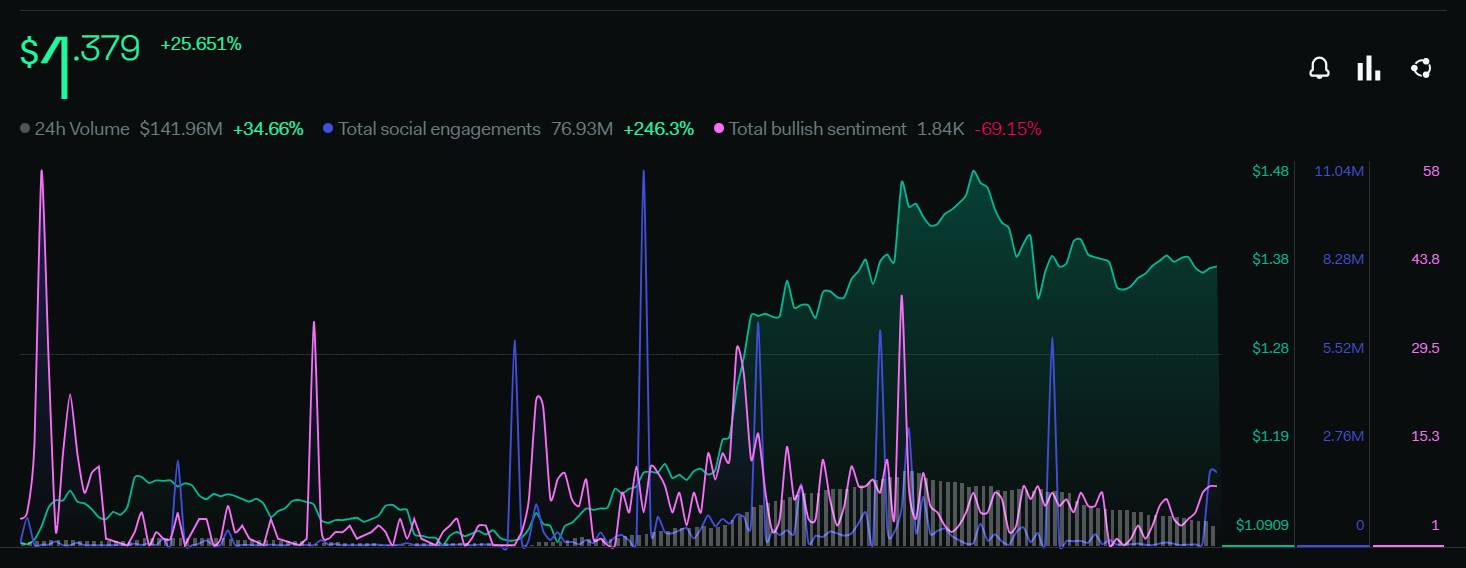The height and width of the screenshot is (568, 1466).
Task: Click the -69.15% sentiment change
Action: [x=1008, y=129]
